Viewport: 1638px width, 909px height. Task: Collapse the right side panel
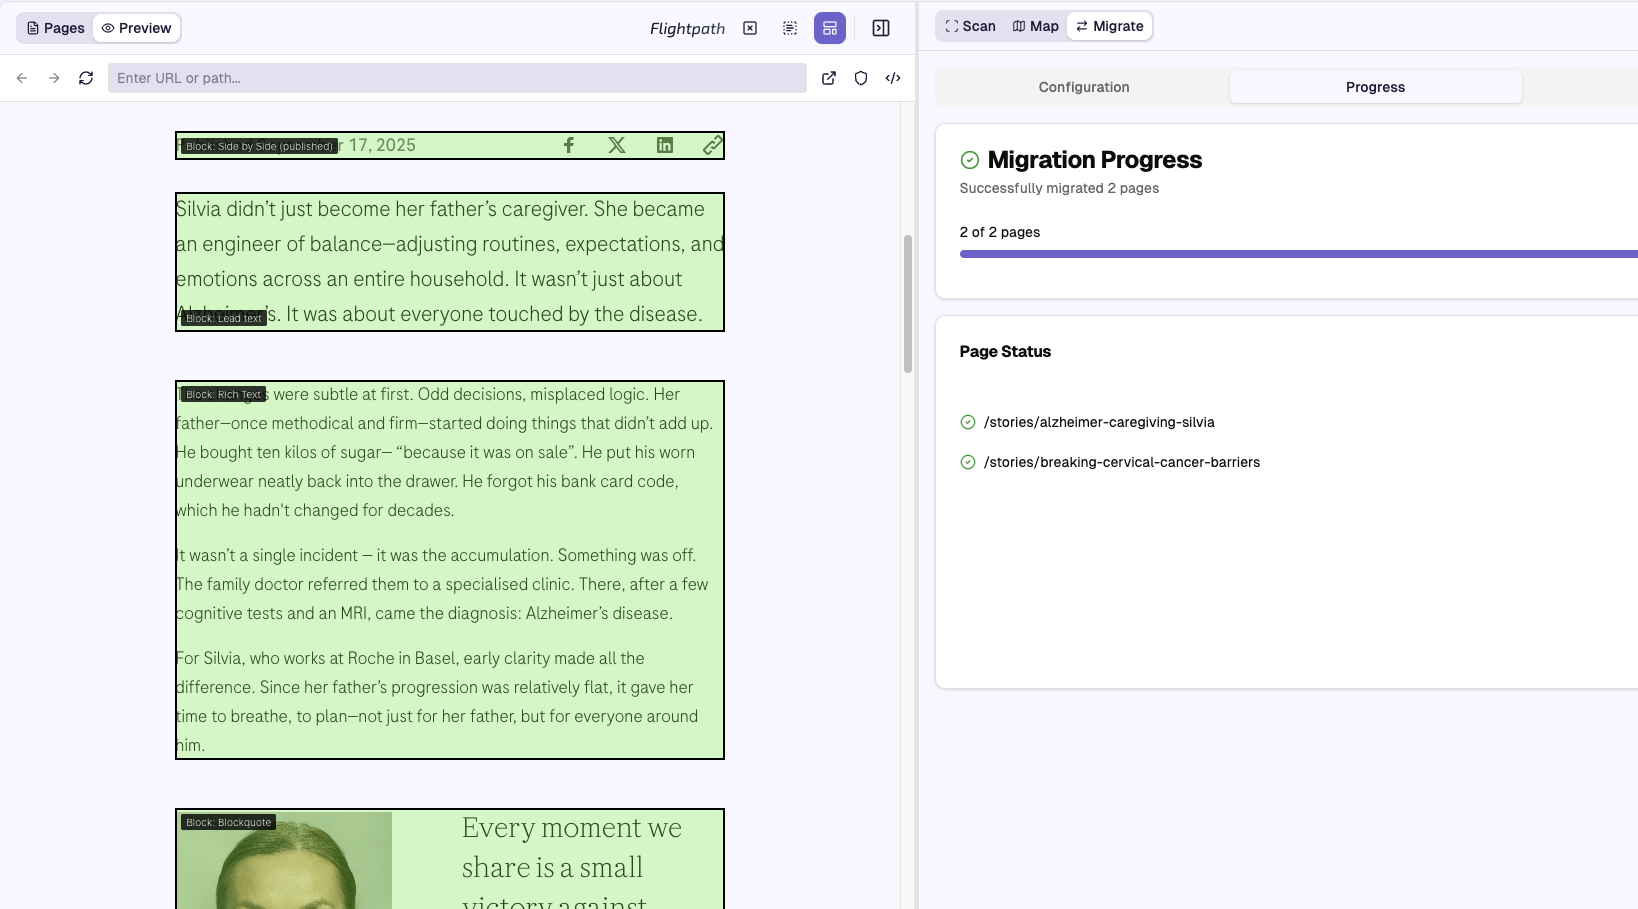[881, 28]
